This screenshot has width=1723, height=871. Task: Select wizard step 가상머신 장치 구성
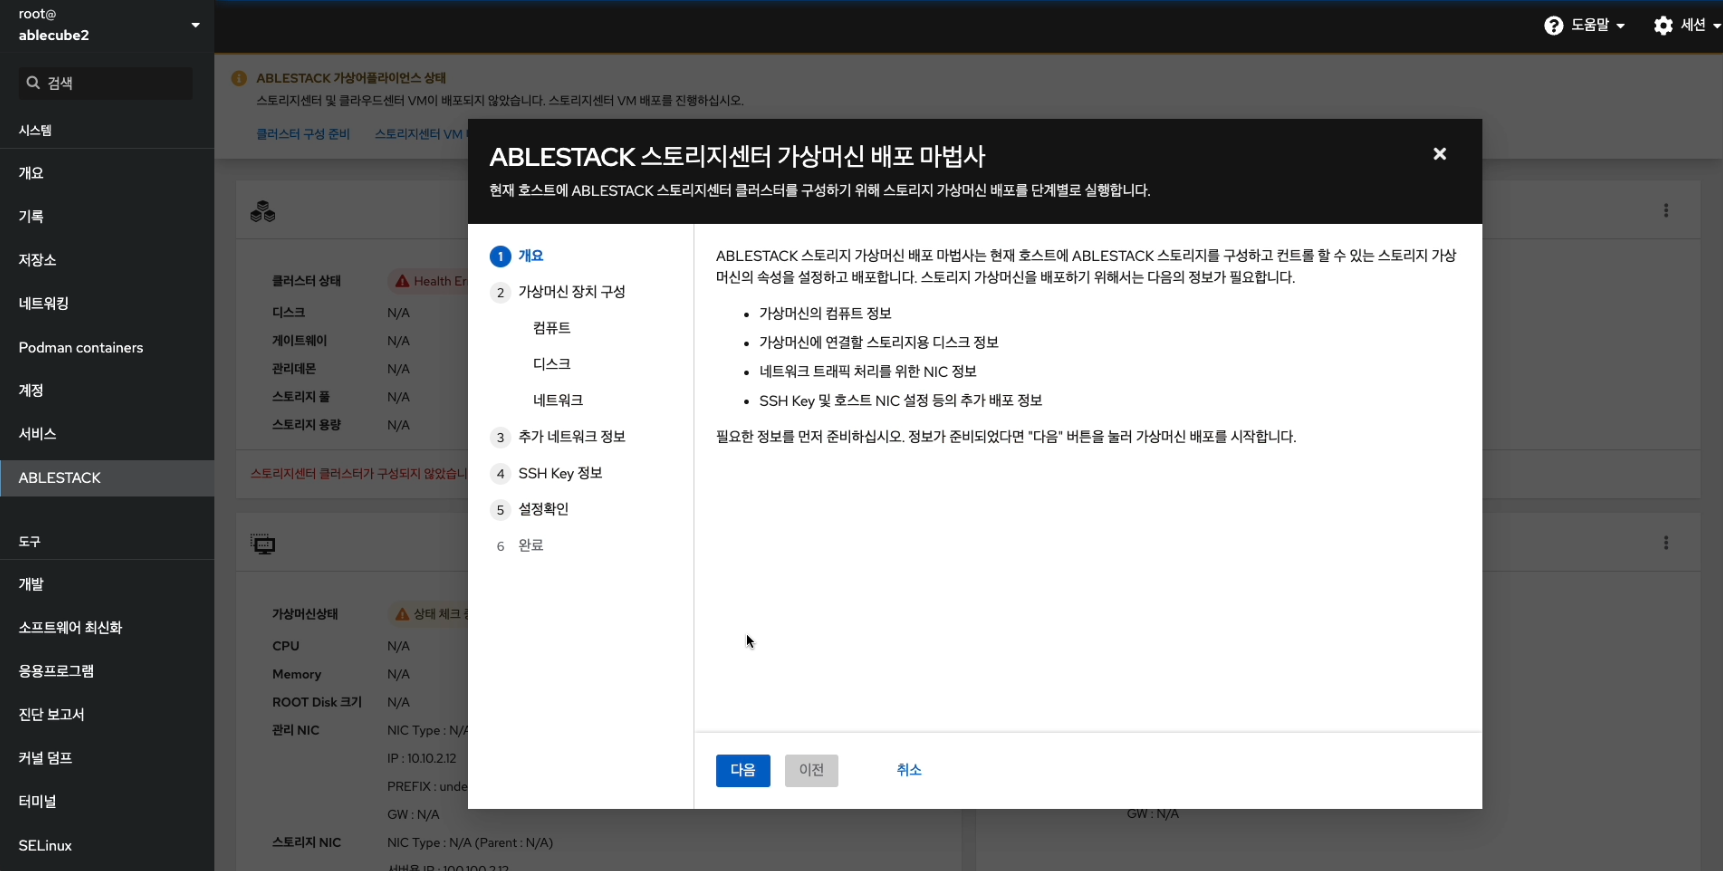(x=558, y=292)
